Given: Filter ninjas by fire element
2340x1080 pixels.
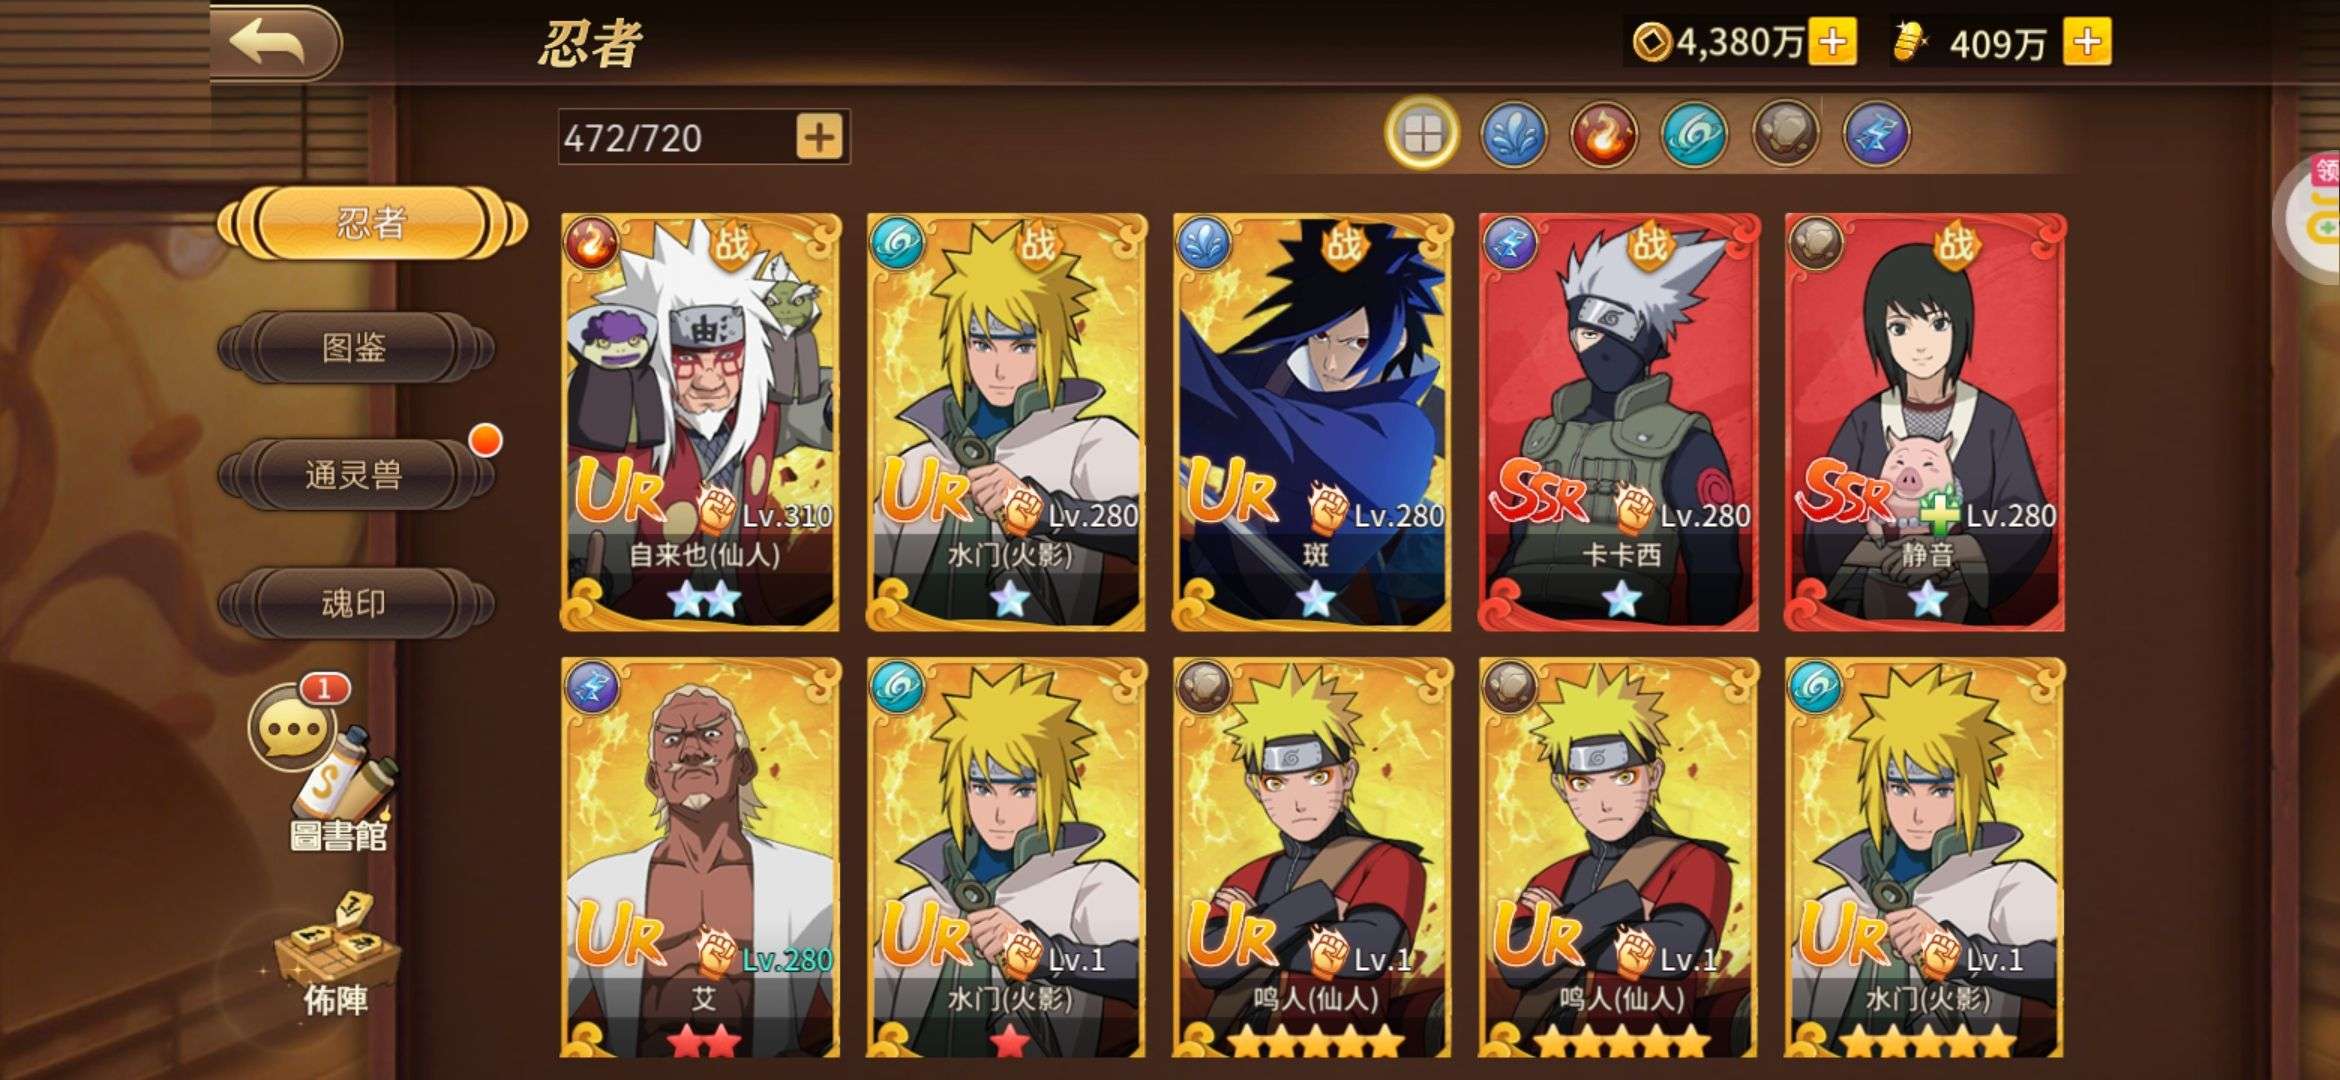Looking at the screenshot, I should coord(1603,133).
